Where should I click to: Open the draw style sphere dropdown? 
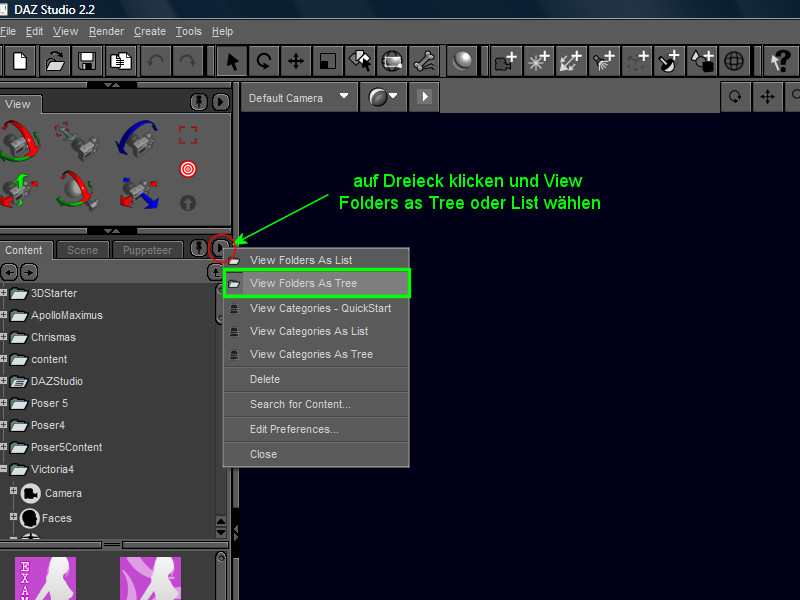click(x=383, y=97)
